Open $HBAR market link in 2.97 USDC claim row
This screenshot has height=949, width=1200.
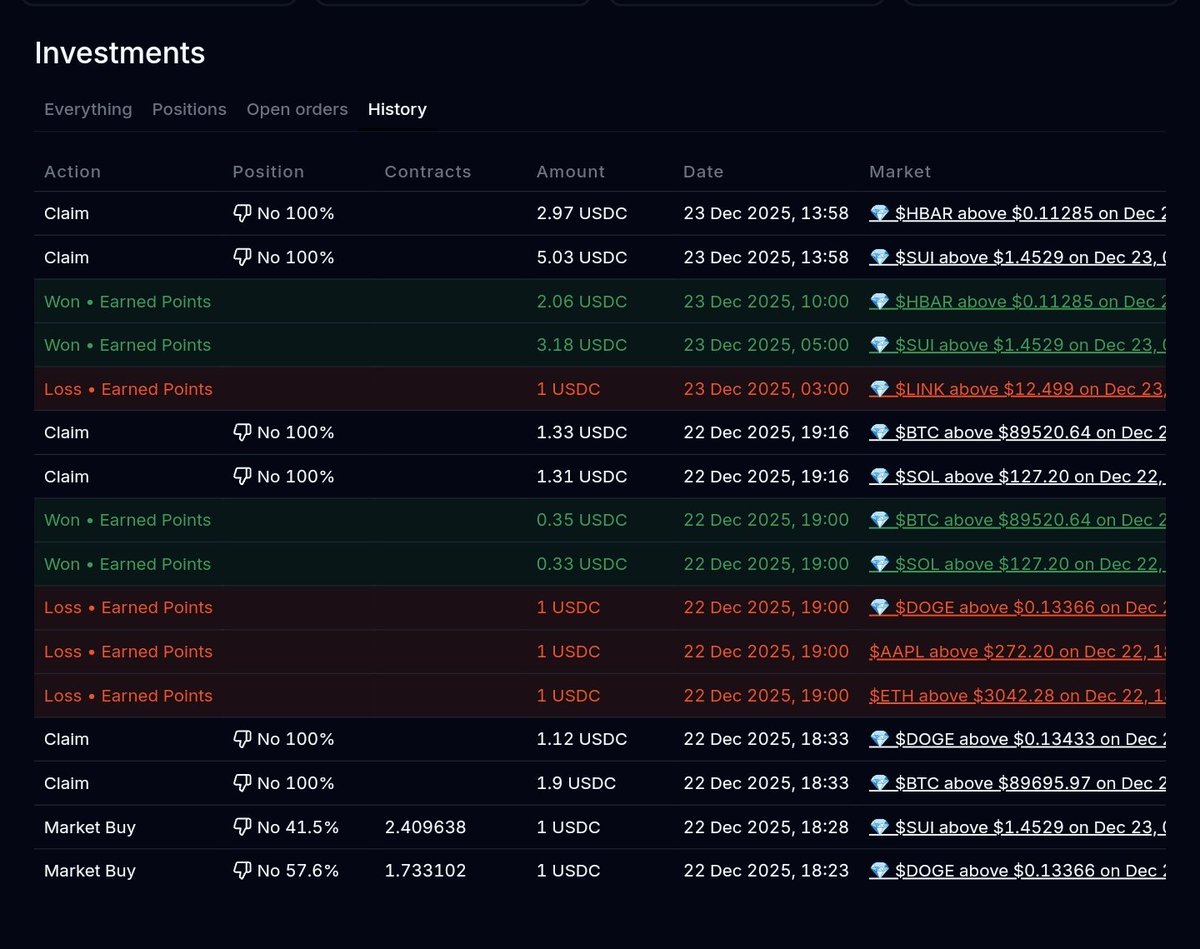1017,213
